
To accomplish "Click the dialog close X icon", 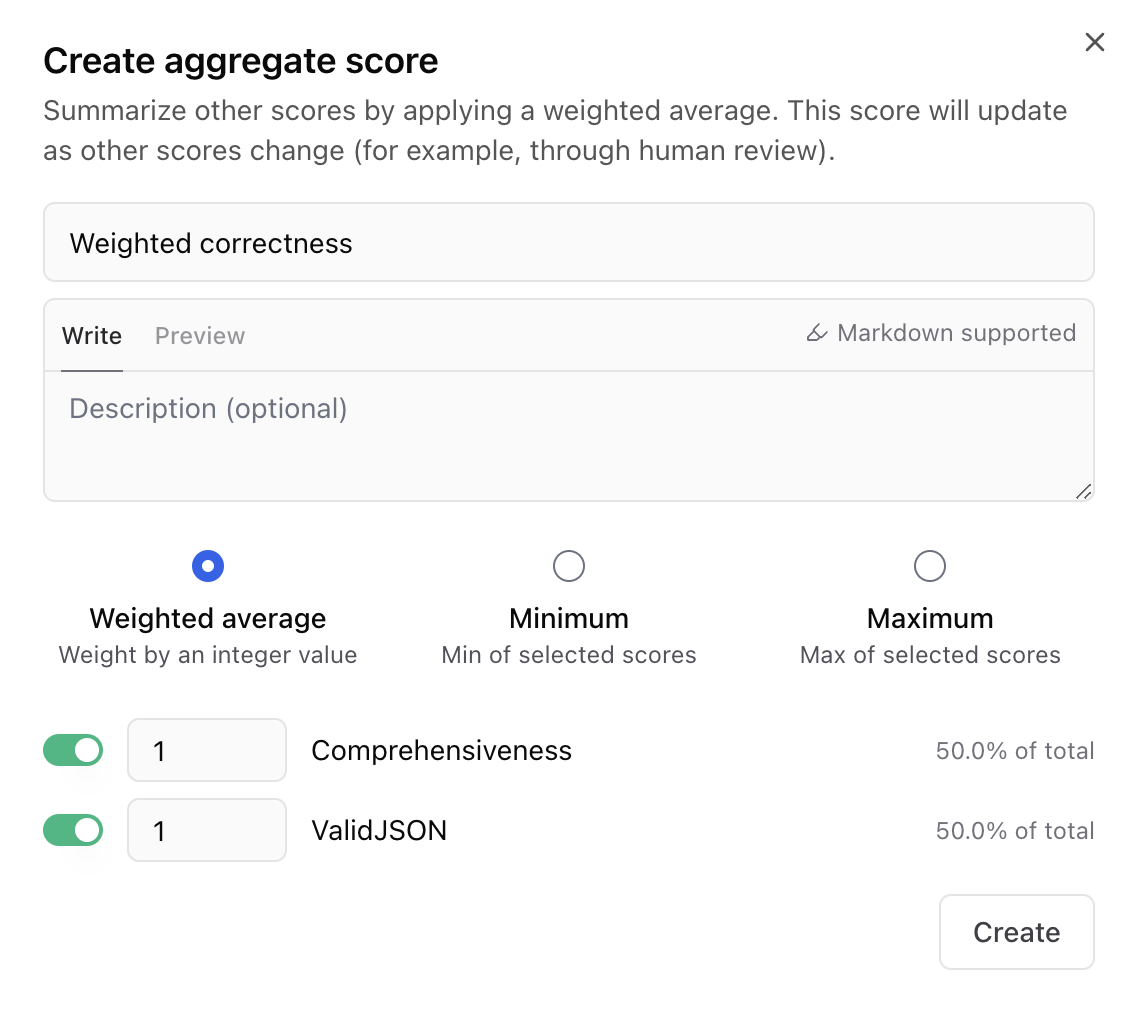I will point(1094,42).
